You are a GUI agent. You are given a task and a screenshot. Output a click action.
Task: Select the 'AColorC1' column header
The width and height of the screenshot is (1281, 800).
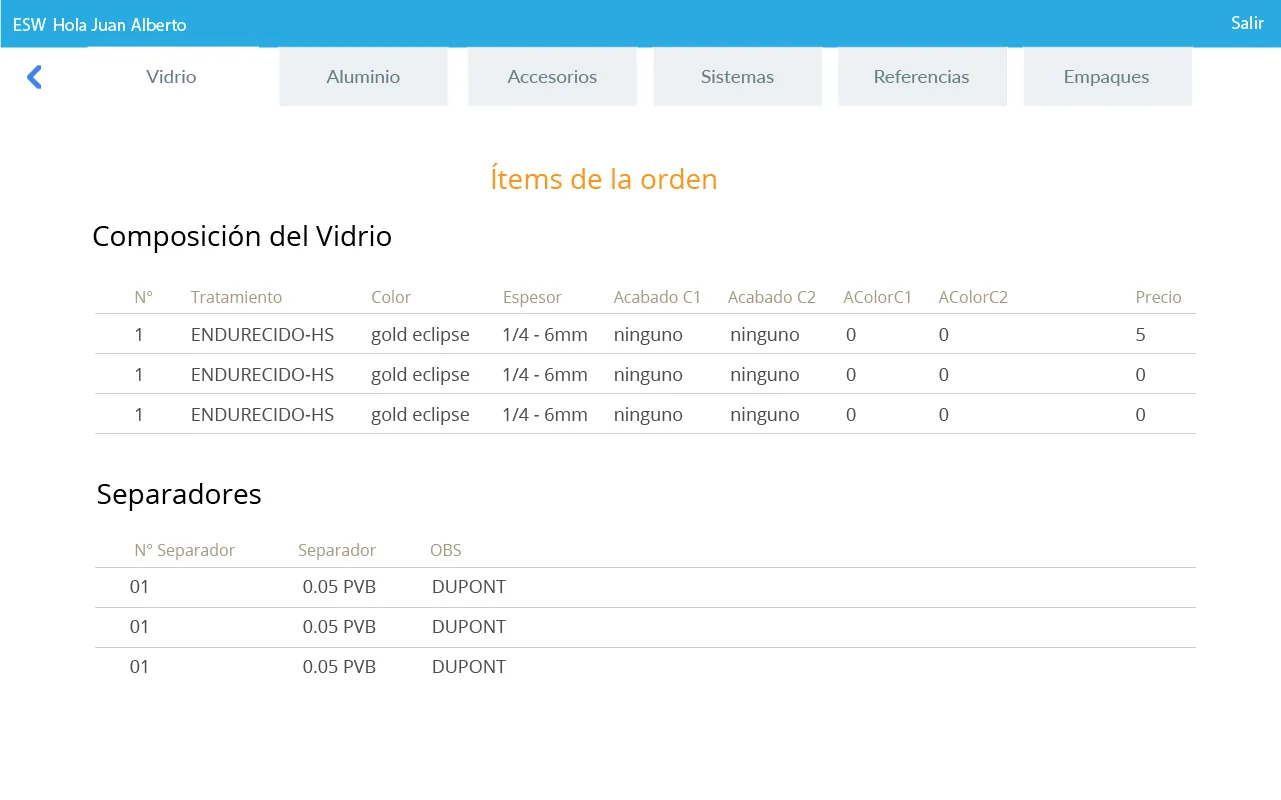click(x=878, y=297)
